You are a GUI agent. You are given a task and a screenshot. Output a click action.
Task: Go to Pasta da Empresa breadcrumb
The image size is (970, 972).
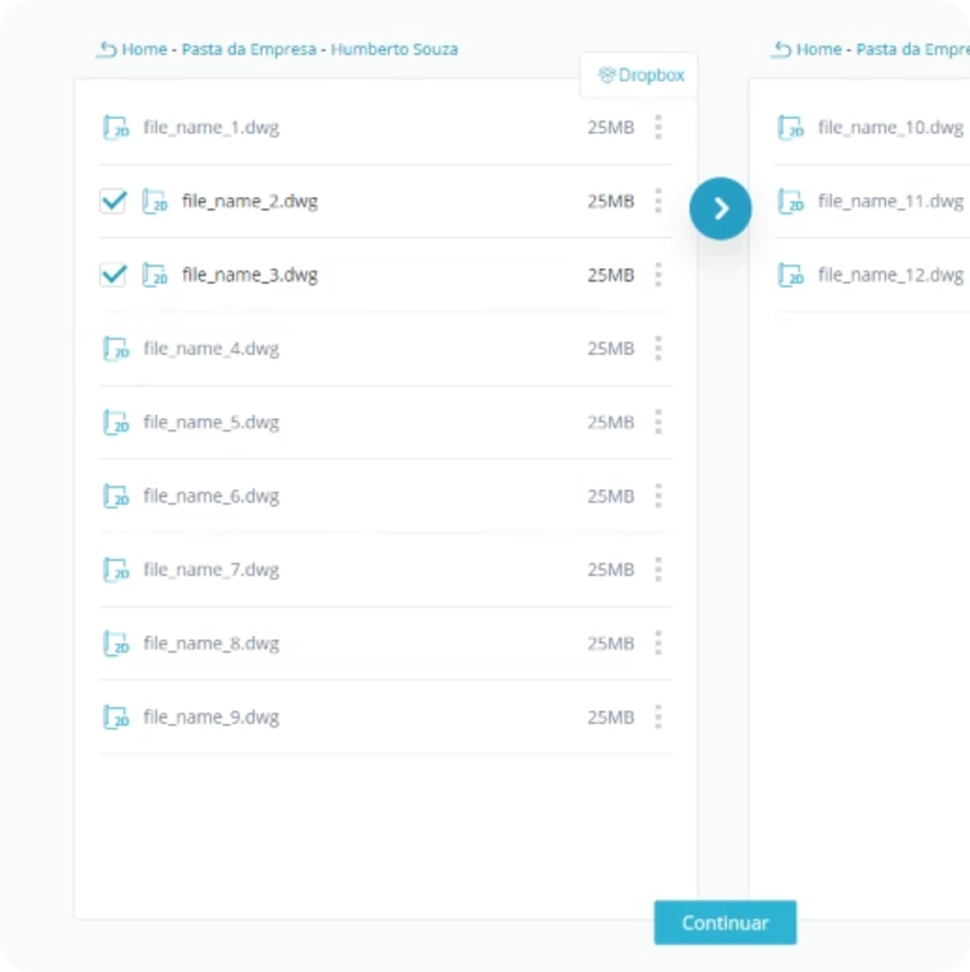(x=248, y=49)
